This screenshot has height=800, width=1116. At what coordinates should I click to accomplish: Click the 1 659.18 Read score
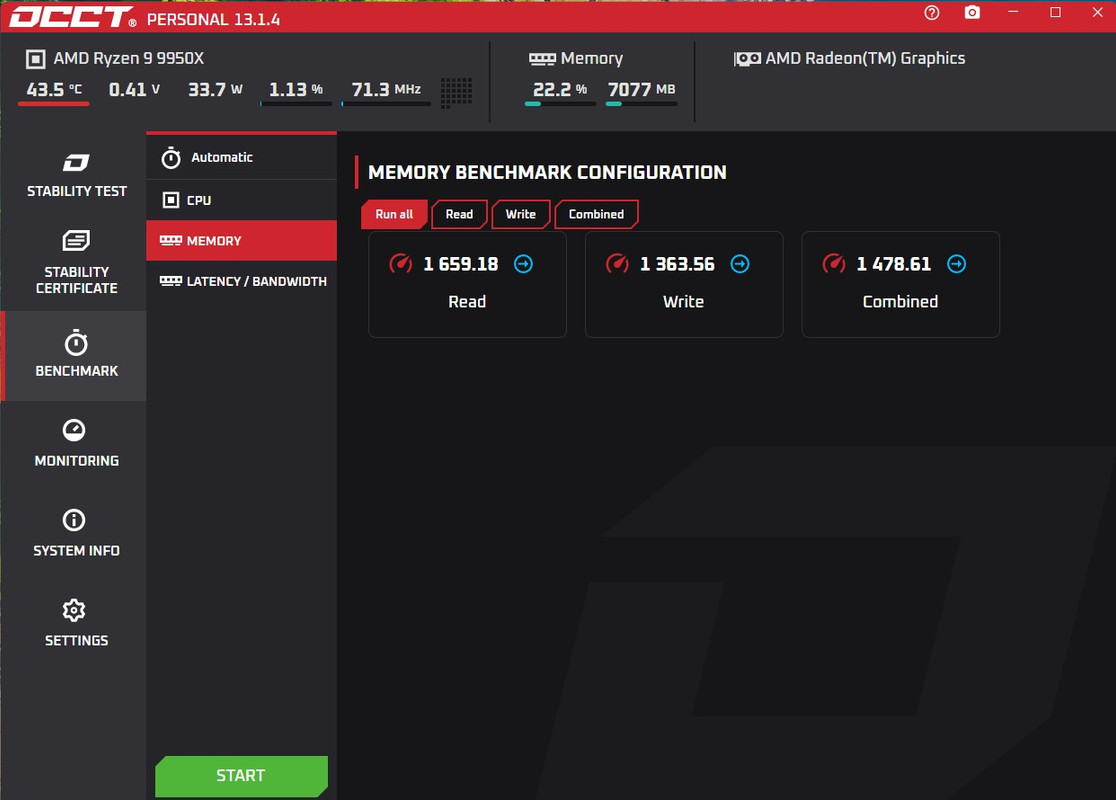tap(460, 264)
